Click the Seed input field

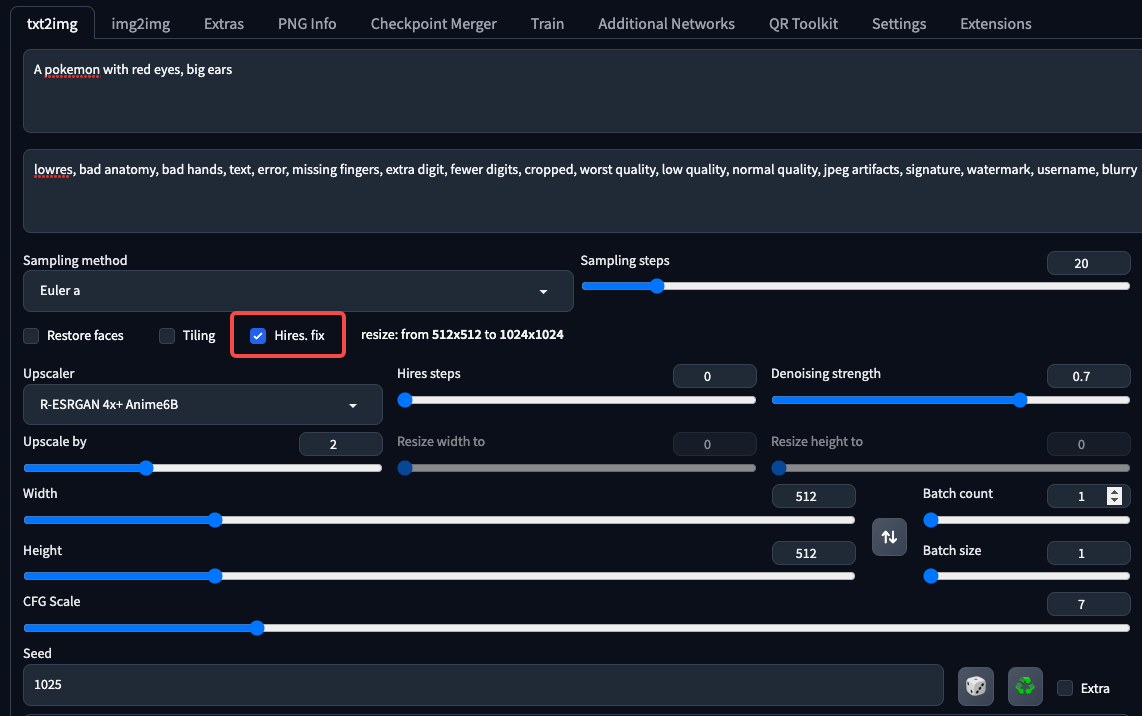click(482, 685)
